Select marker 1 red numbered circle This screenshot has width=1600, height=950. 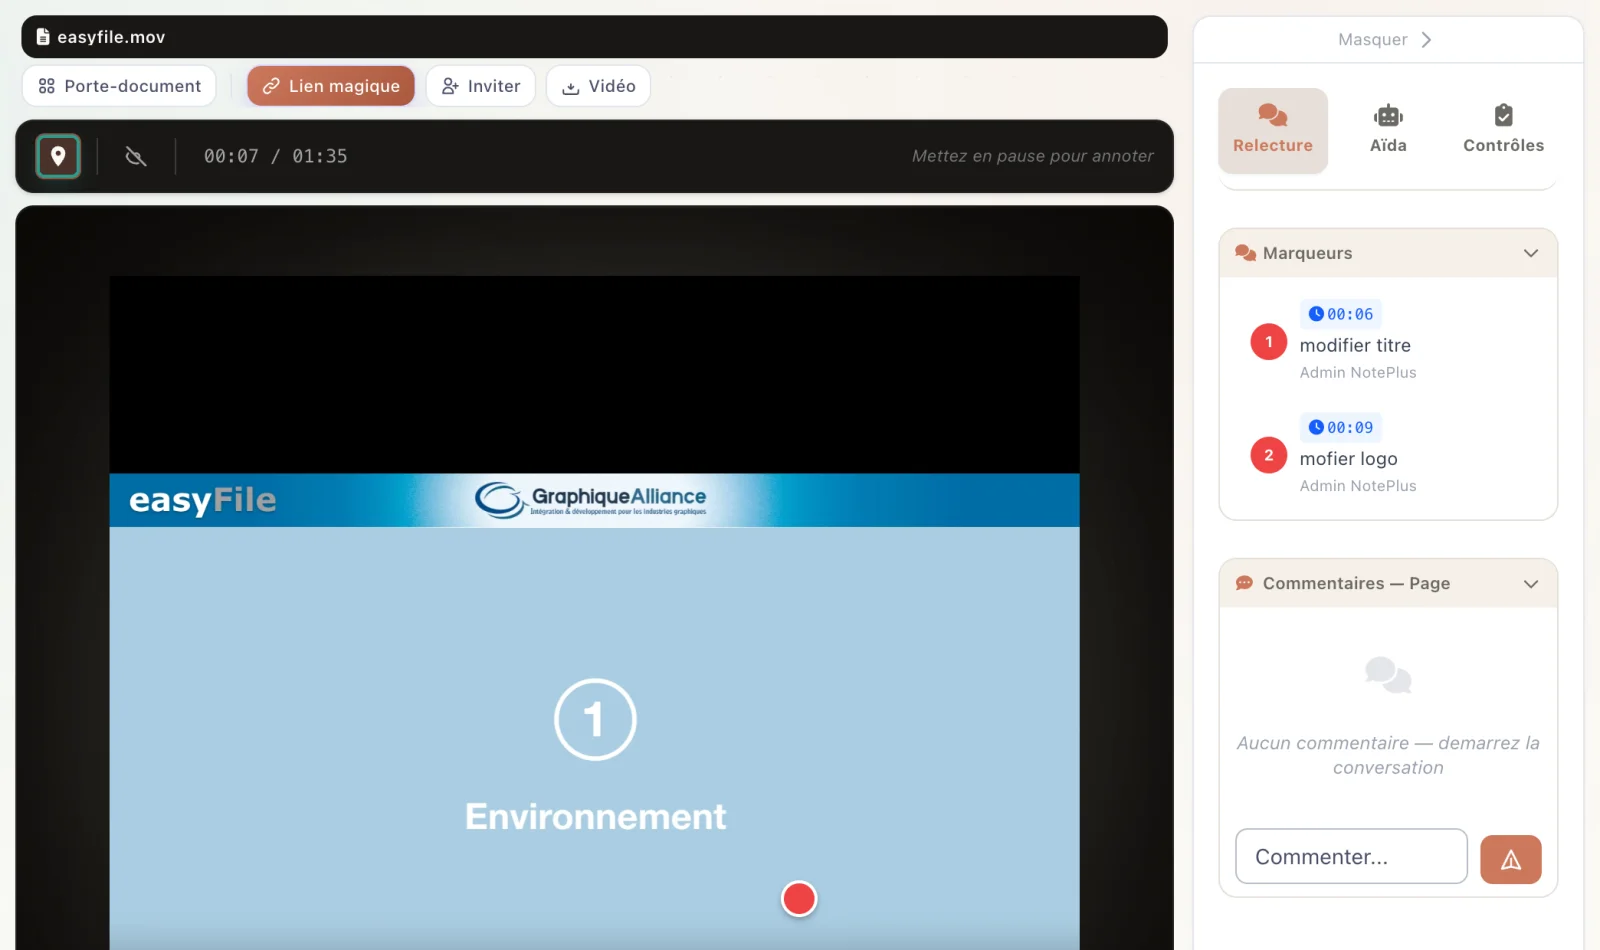point(1269,342)
